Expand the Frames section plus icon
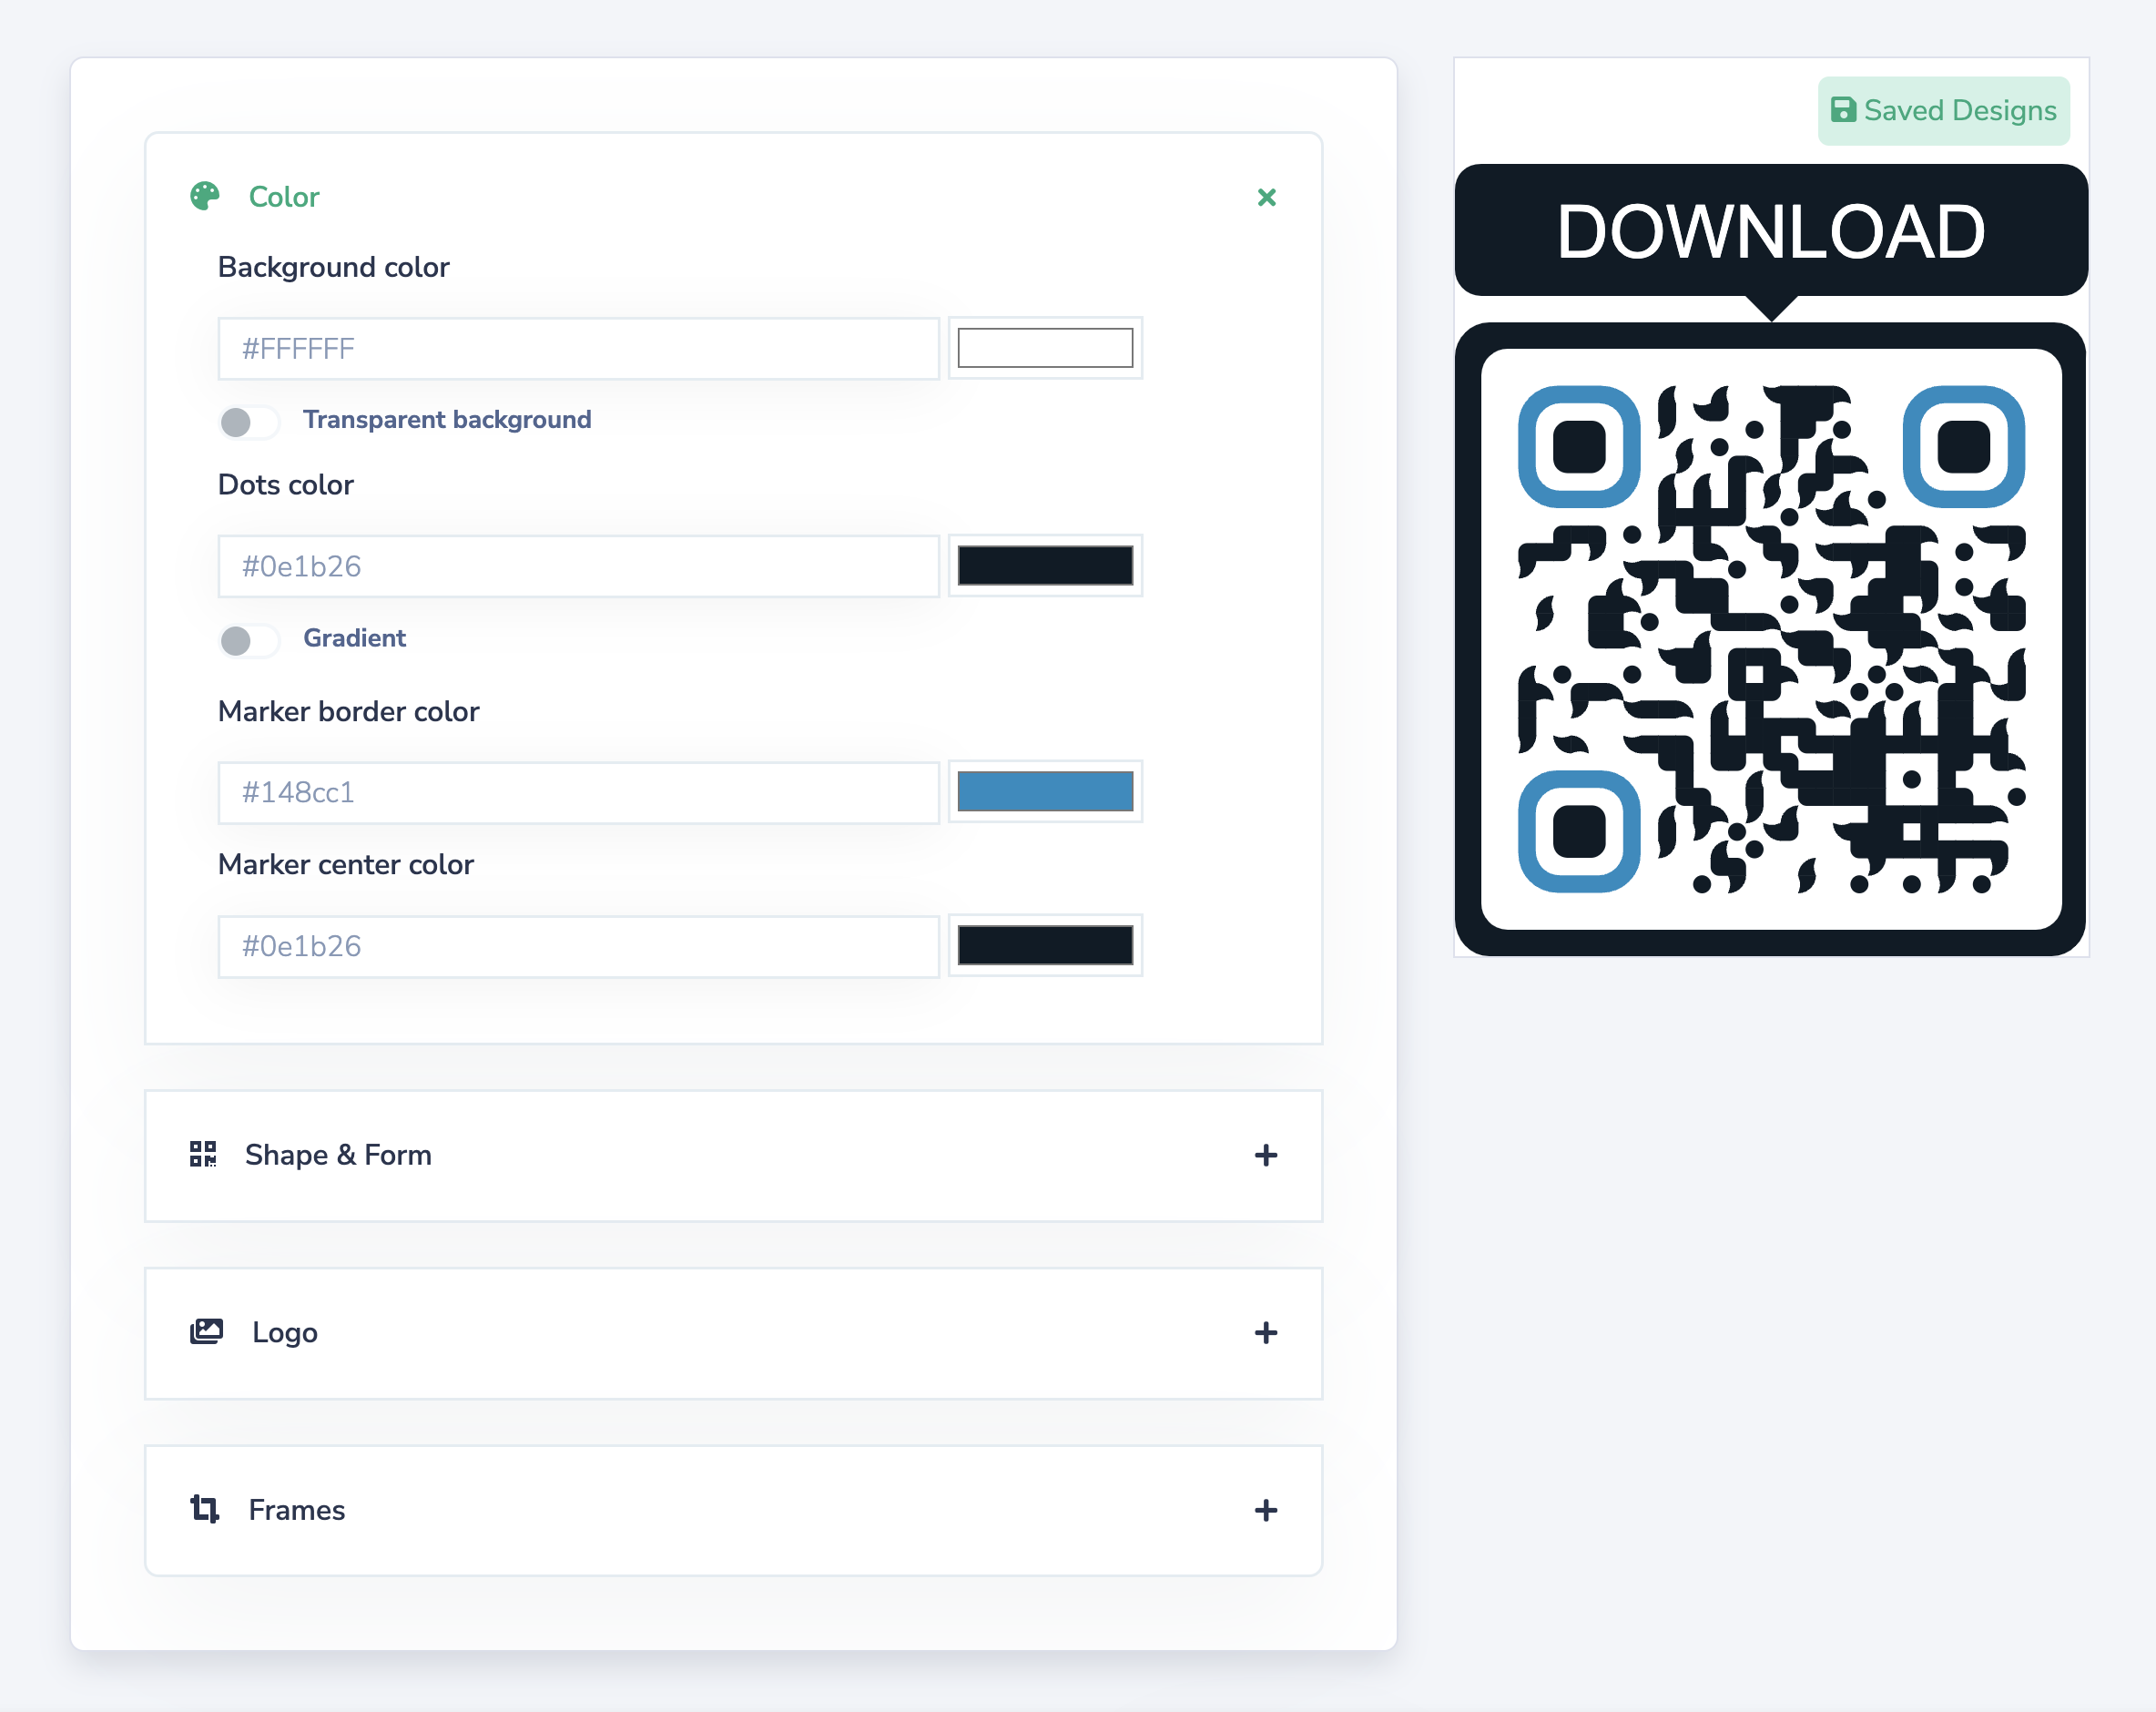 (x=1266, y=1510)
